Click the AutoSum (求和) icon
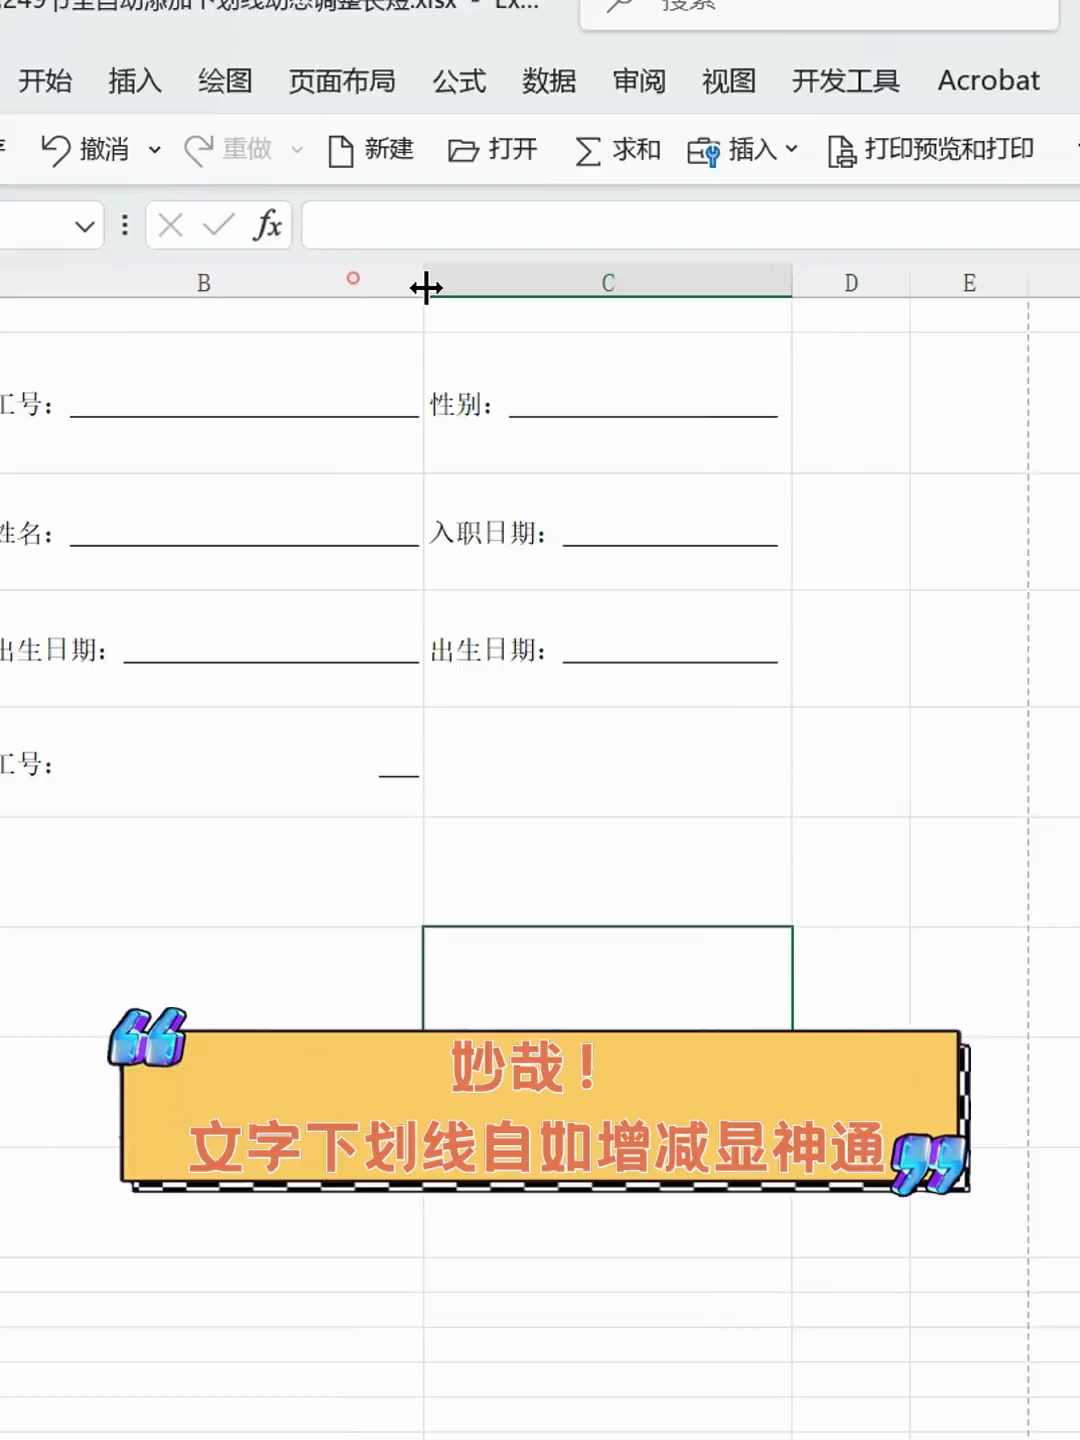 587,150
